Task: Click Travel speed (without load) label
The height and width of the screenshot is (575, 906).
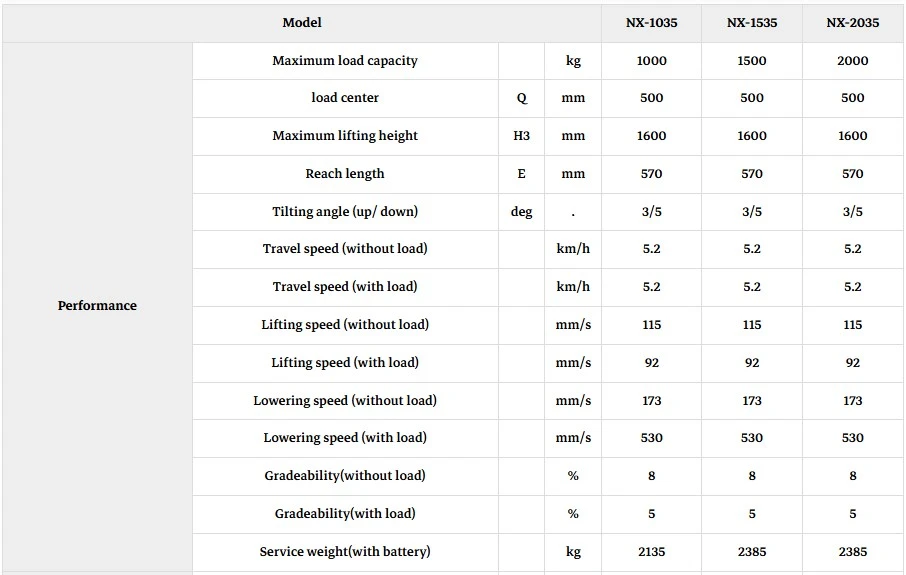Action: pos(345,249)
